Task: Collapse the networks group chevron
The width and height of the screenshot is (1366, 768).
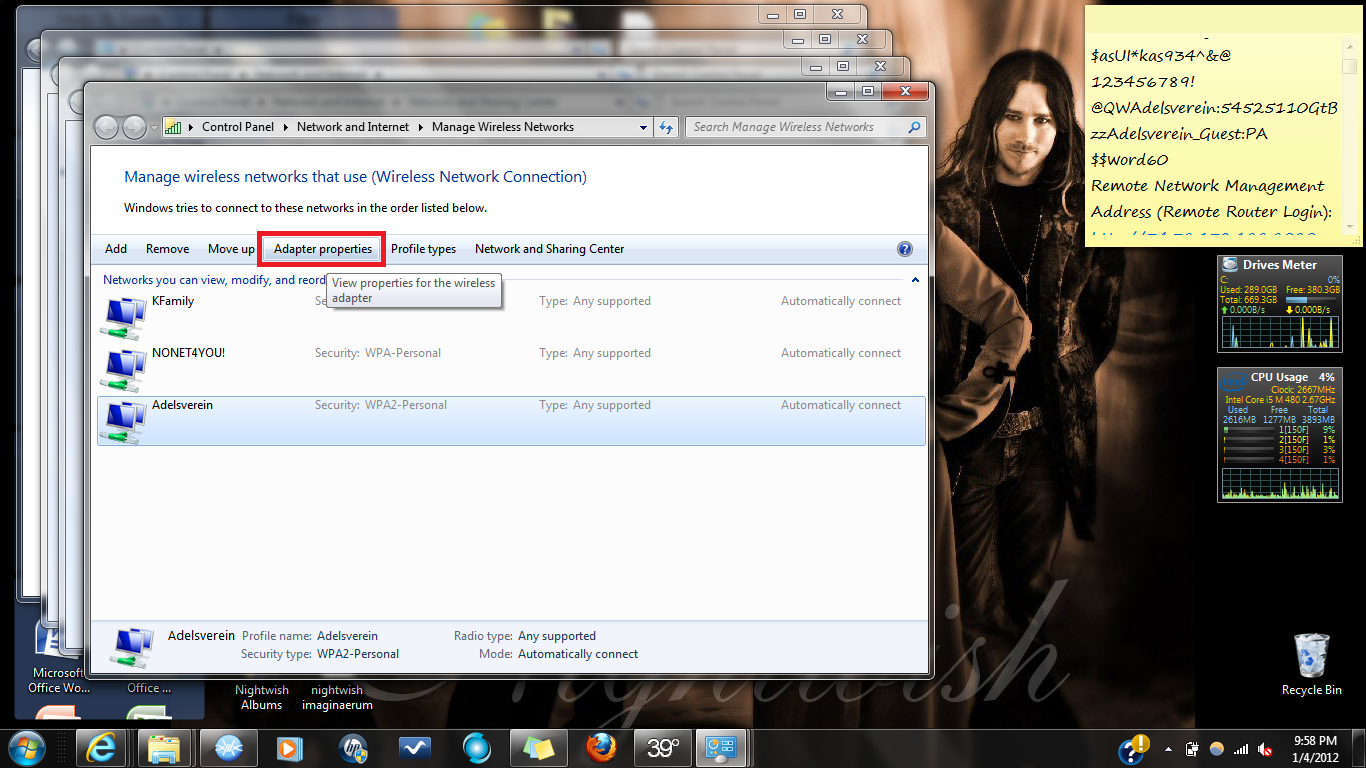Action: click(915, 281)
